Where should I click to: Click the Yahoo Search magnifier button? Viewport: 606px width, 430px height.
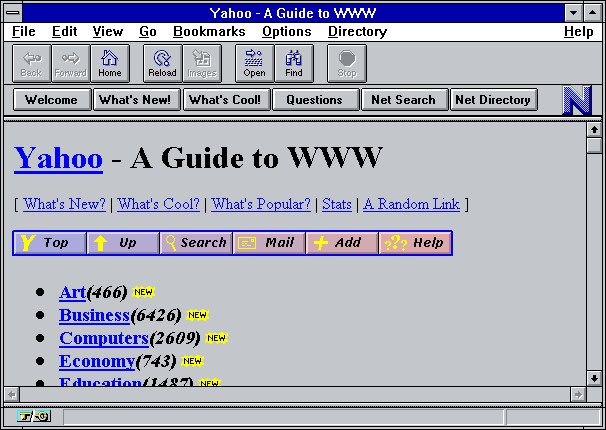pos(196,243)
